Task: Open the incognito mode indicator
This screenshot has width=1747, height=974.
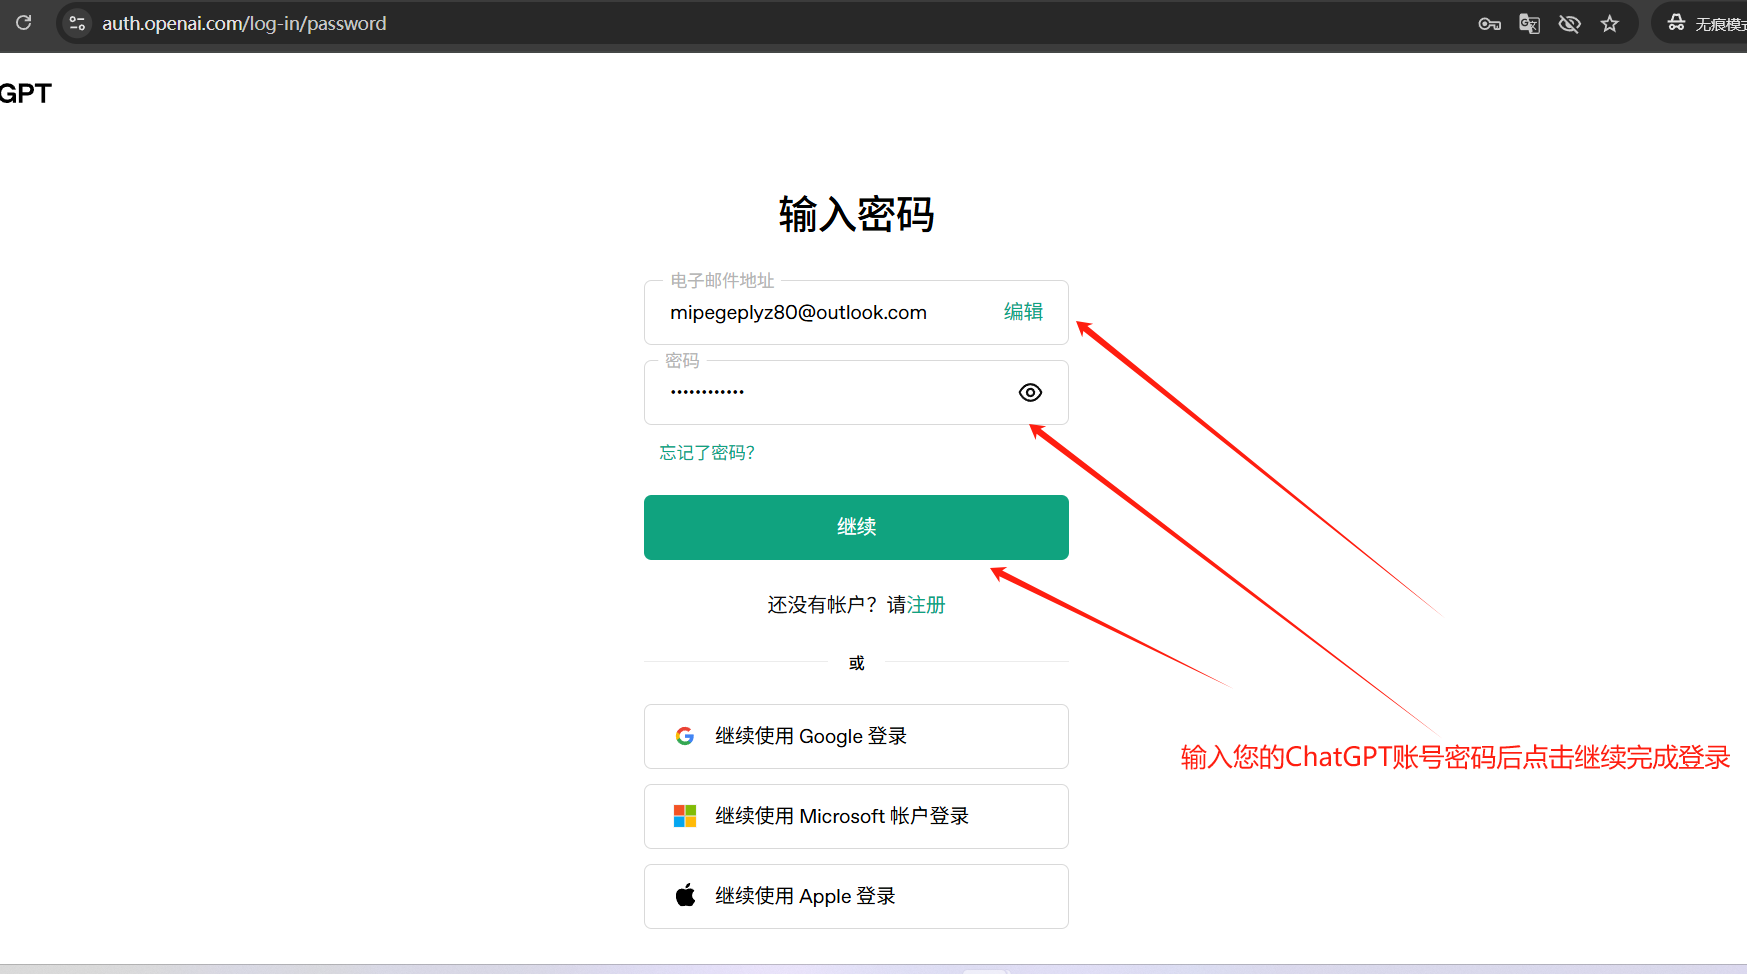Action: point(1706,23)
